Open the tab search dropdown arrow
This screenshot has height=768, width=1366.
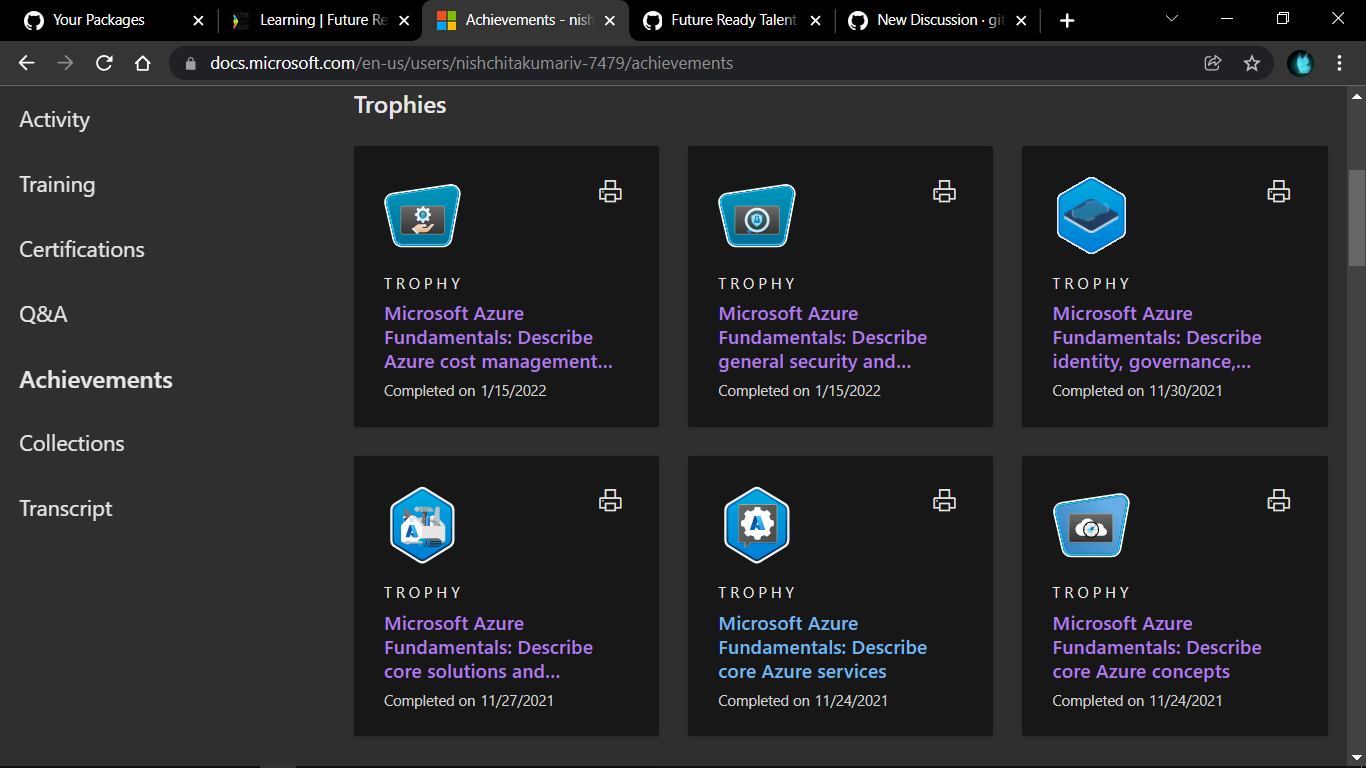click(1172, 19)
